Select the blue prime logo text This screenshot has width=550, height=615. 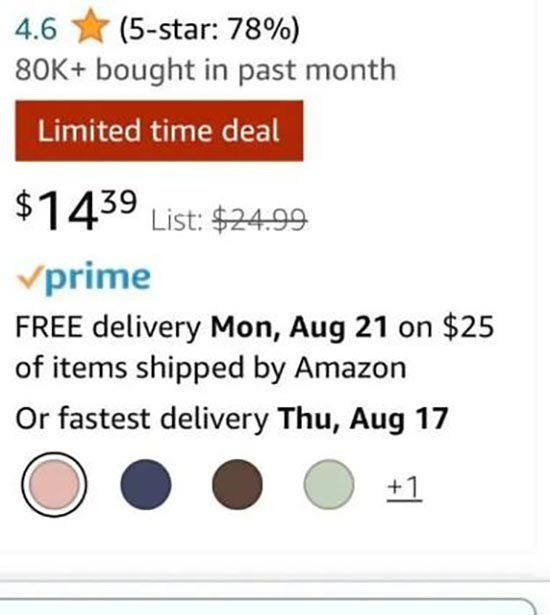click(x=98, y=277)
